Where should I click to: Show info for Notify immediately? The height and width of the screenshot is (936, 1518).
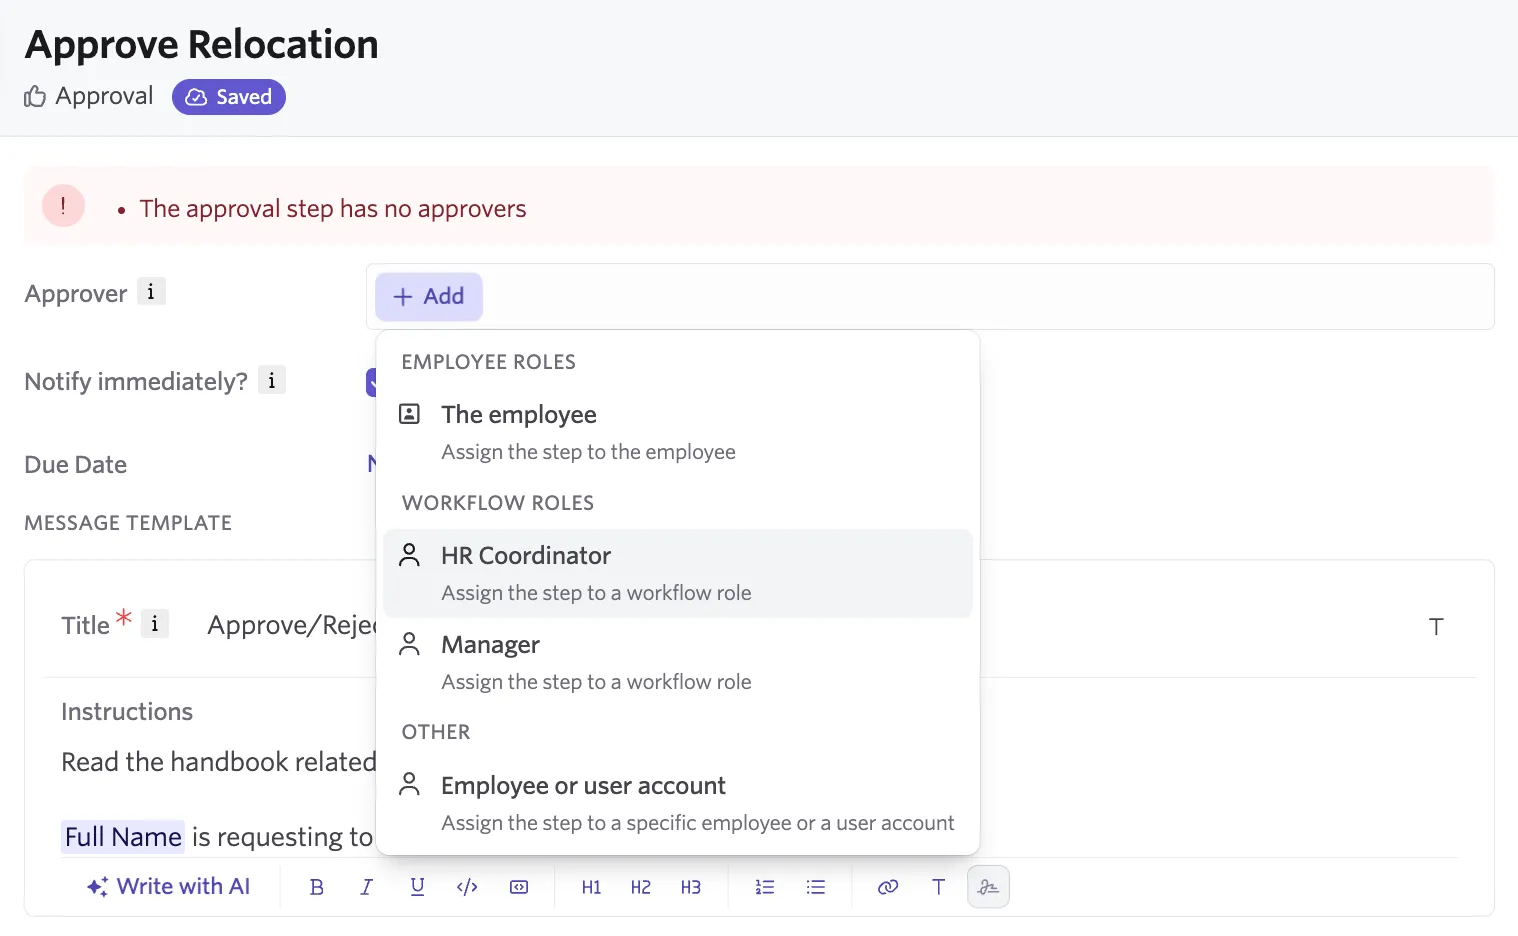click(272, 380)
